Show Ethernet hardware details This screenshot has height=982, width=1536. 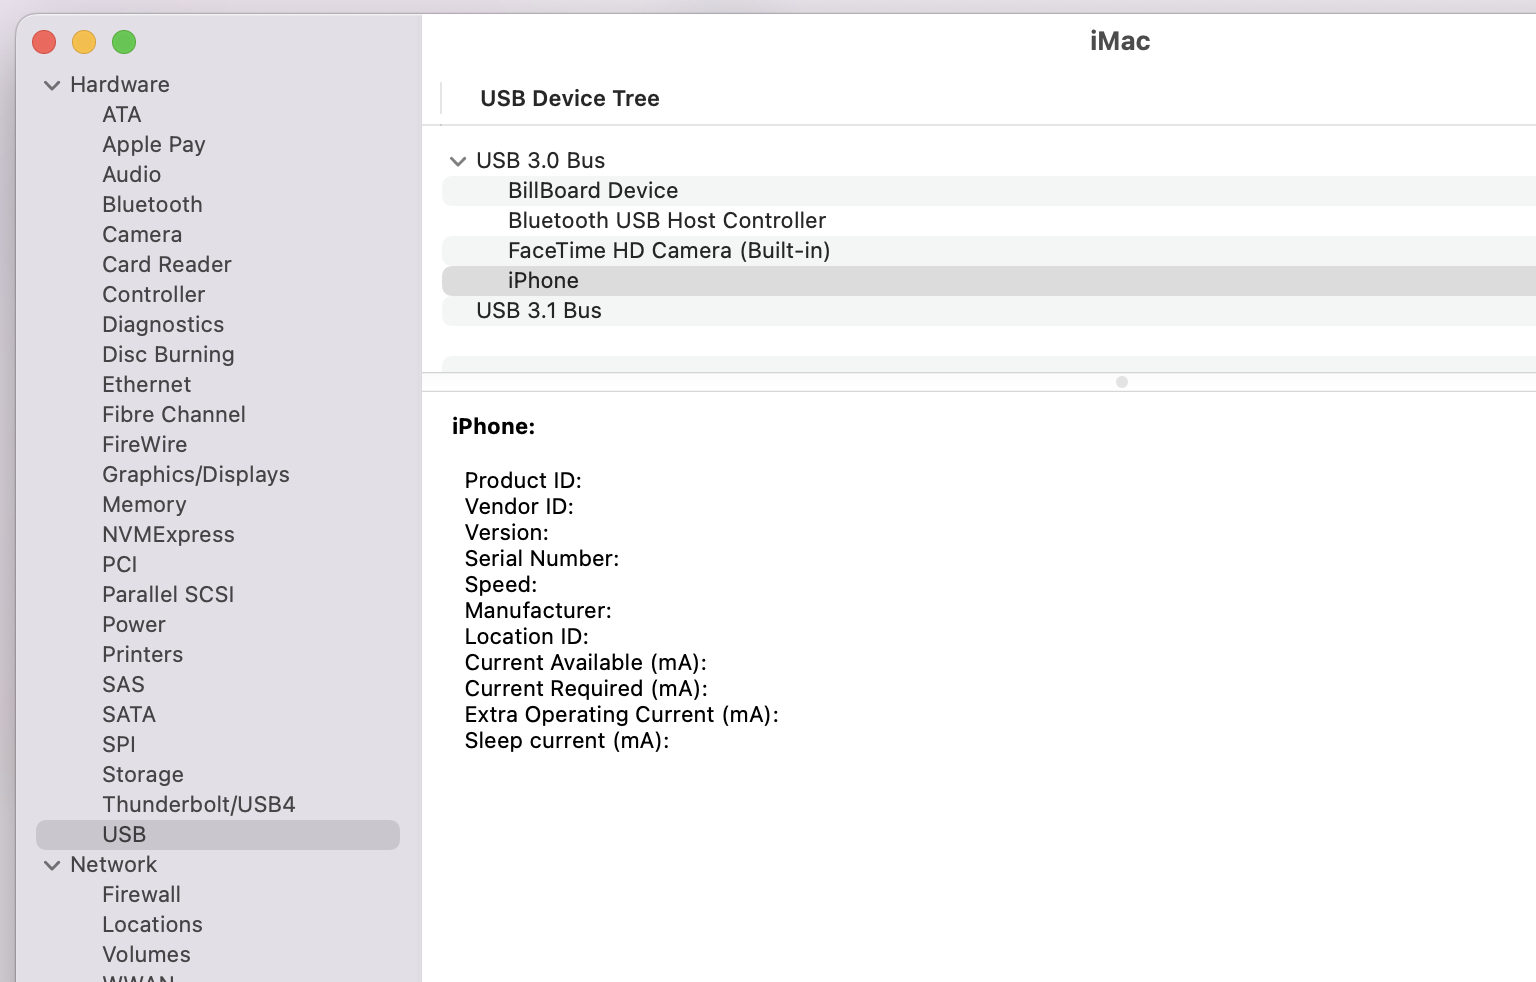[146, 385]
